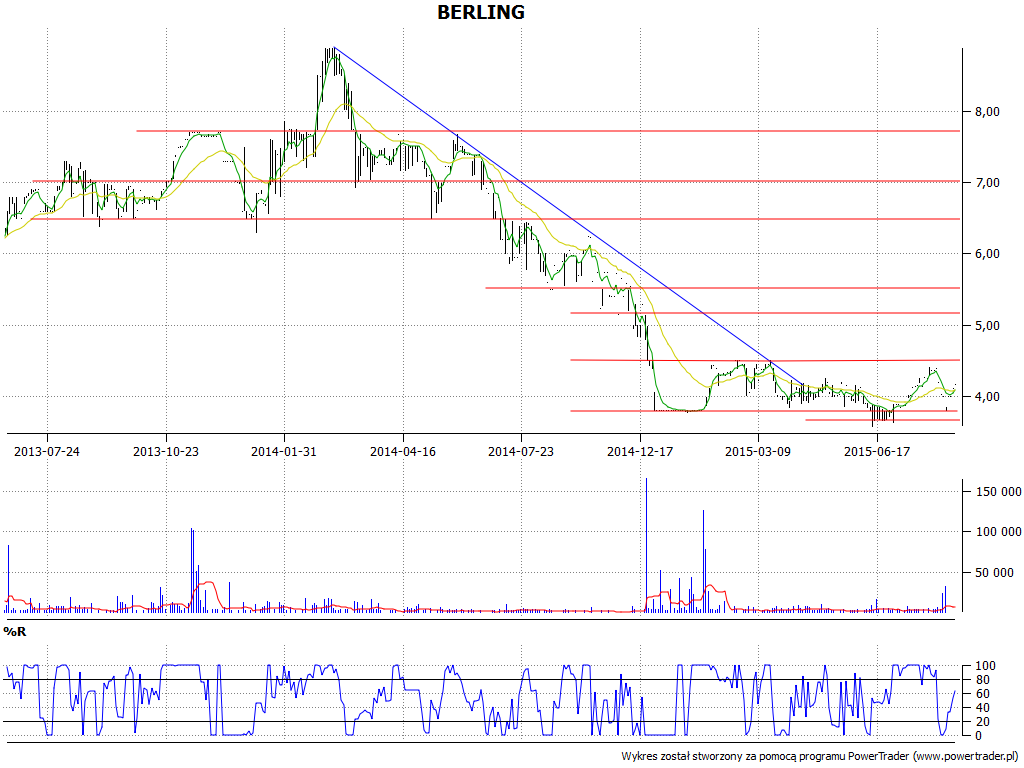Select the 100 value on the %R axis
Viewport: 1024px width, 768px height.
tap(985, 666)
